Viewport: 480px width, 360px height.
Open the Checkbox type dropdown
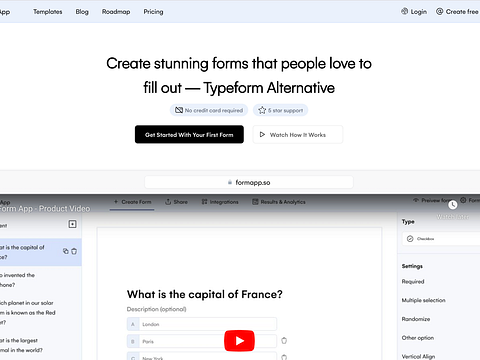(x=441, y=239)
